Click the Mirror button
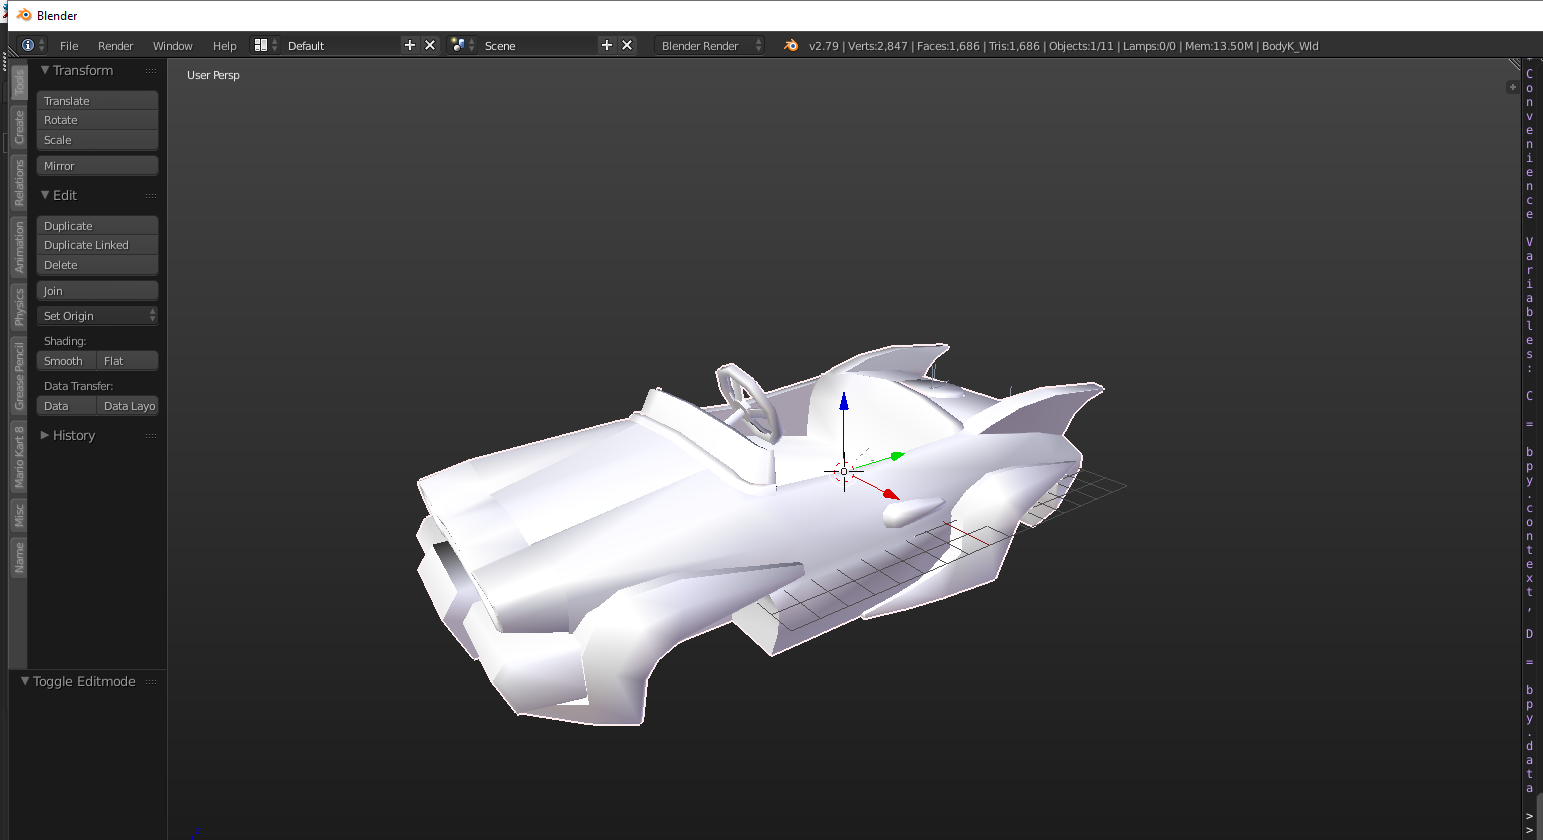1543x840 pixels. point(97,165)
